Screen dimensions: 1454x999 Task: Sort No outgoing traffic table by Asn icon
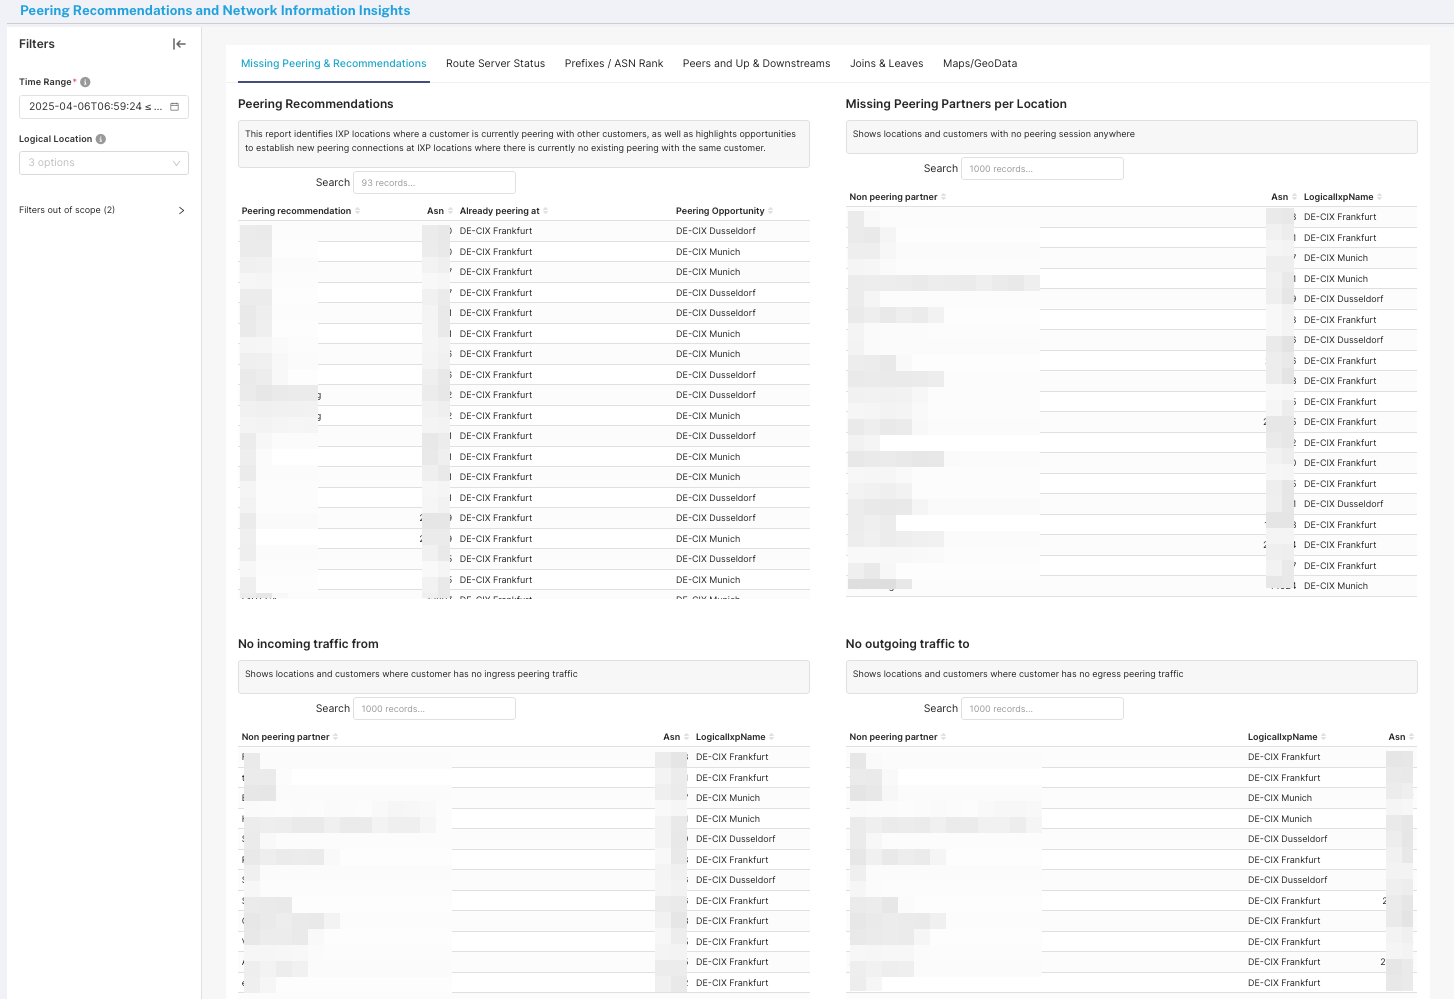coord(1411,737)
